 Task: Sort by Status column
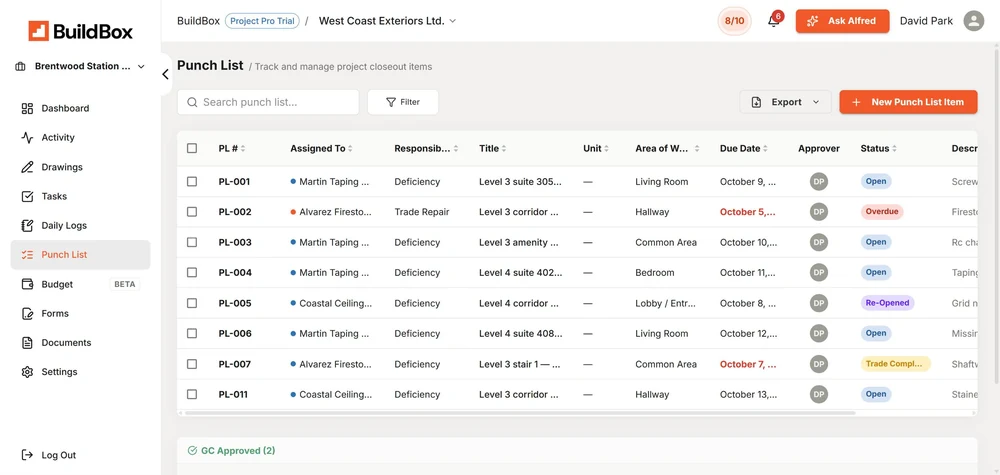879,149
